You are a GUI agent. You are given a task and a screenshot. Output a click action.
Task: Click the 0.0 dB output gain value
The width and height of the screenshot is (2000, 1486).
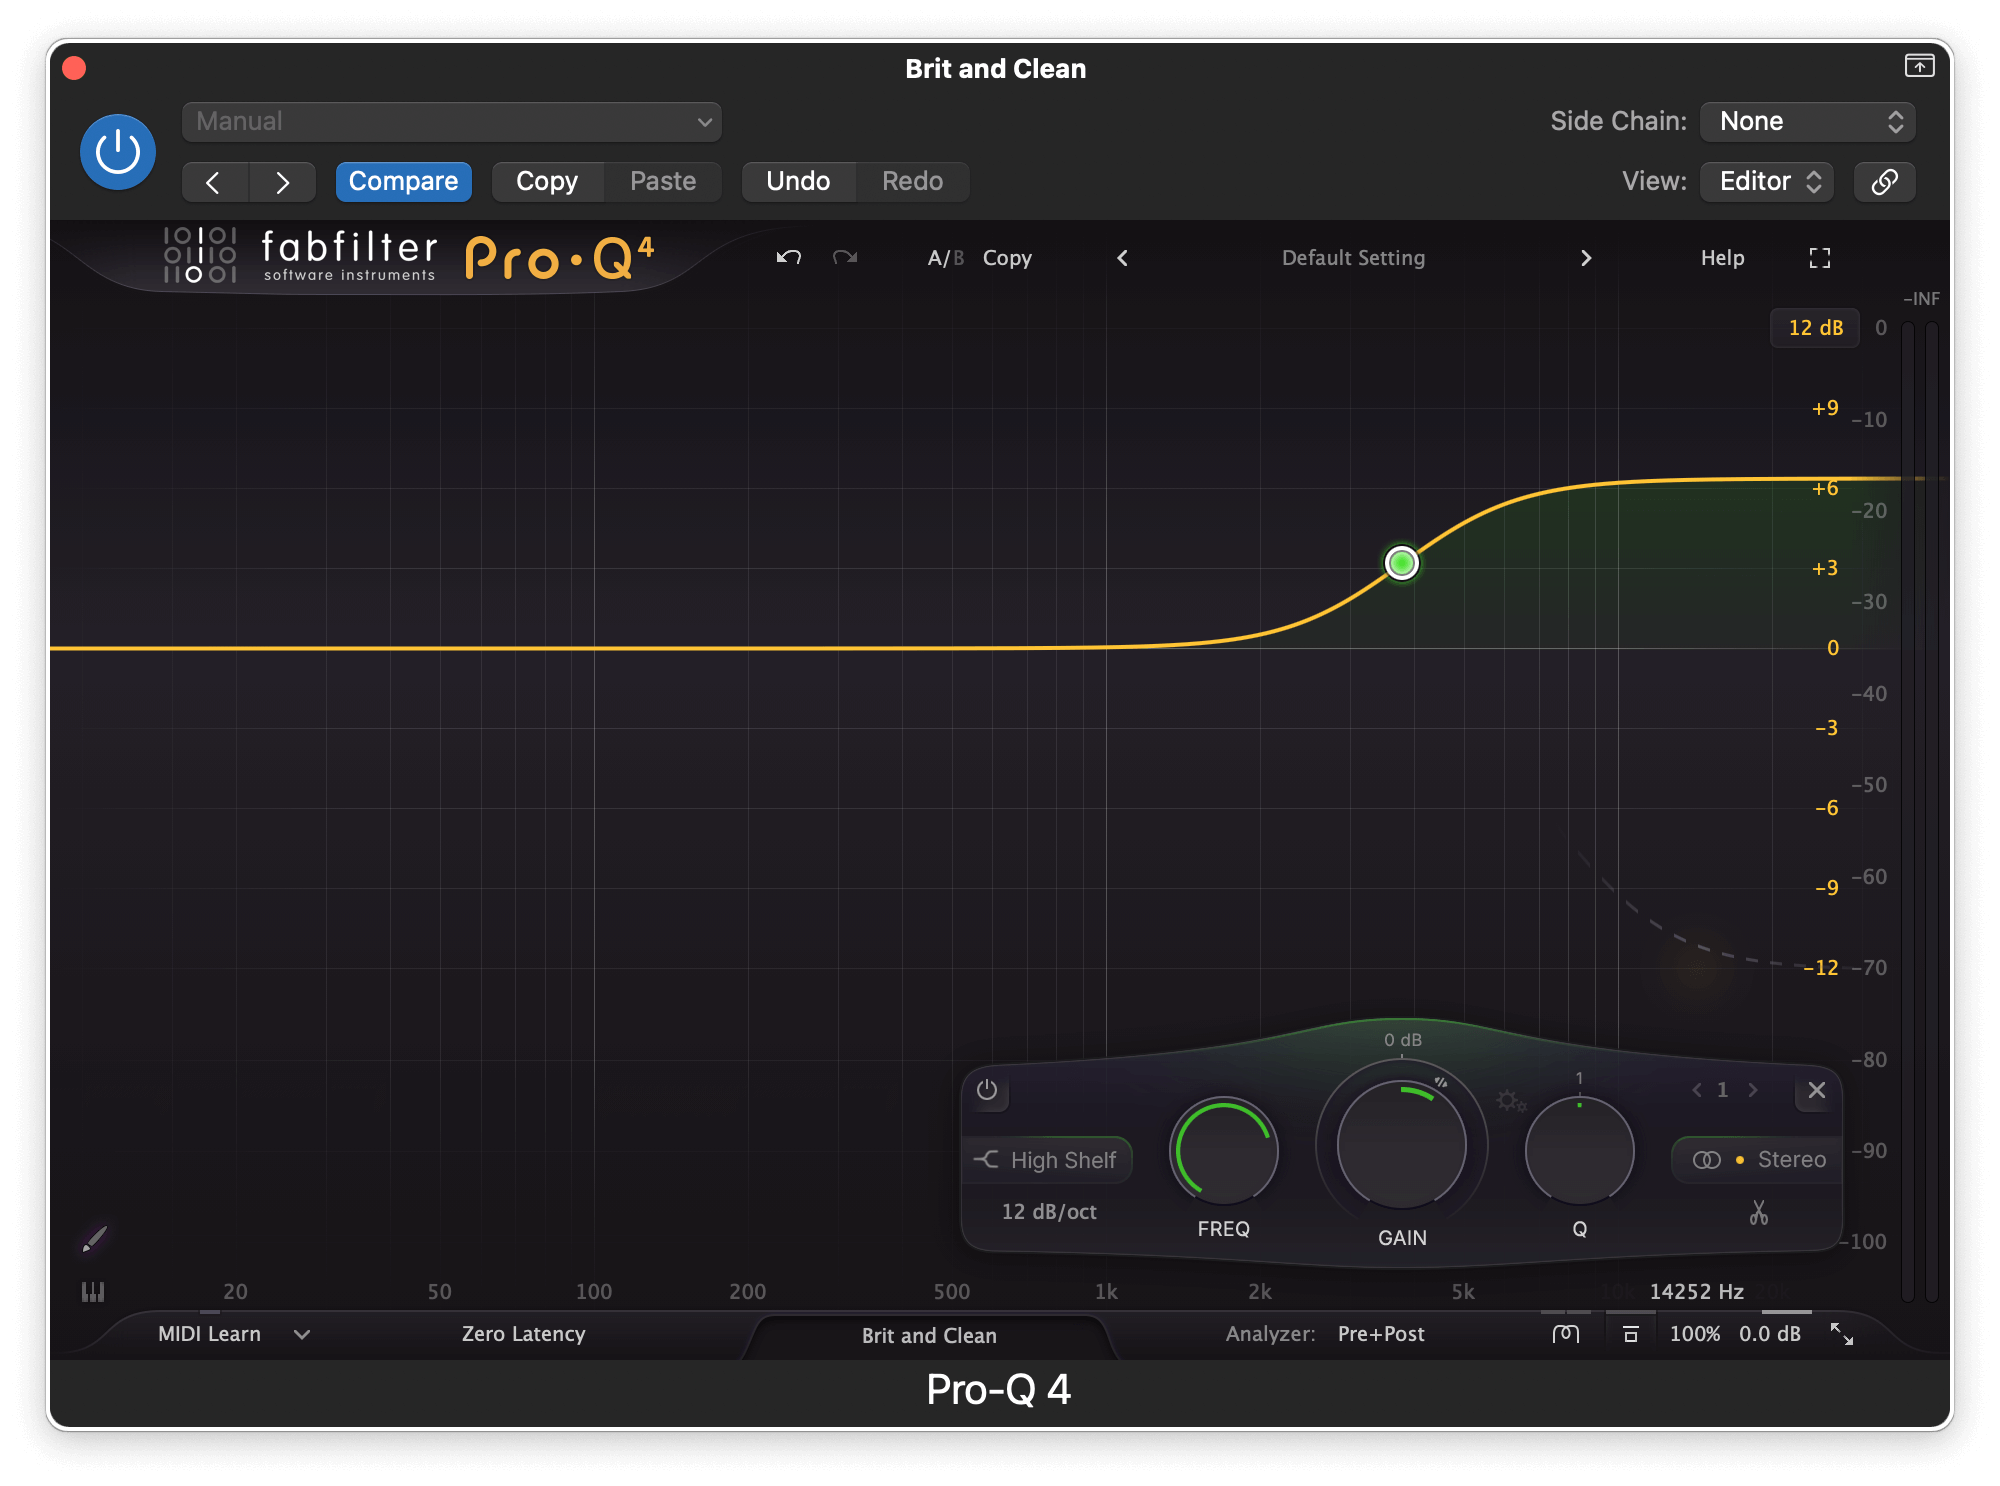point(1769,1334)
